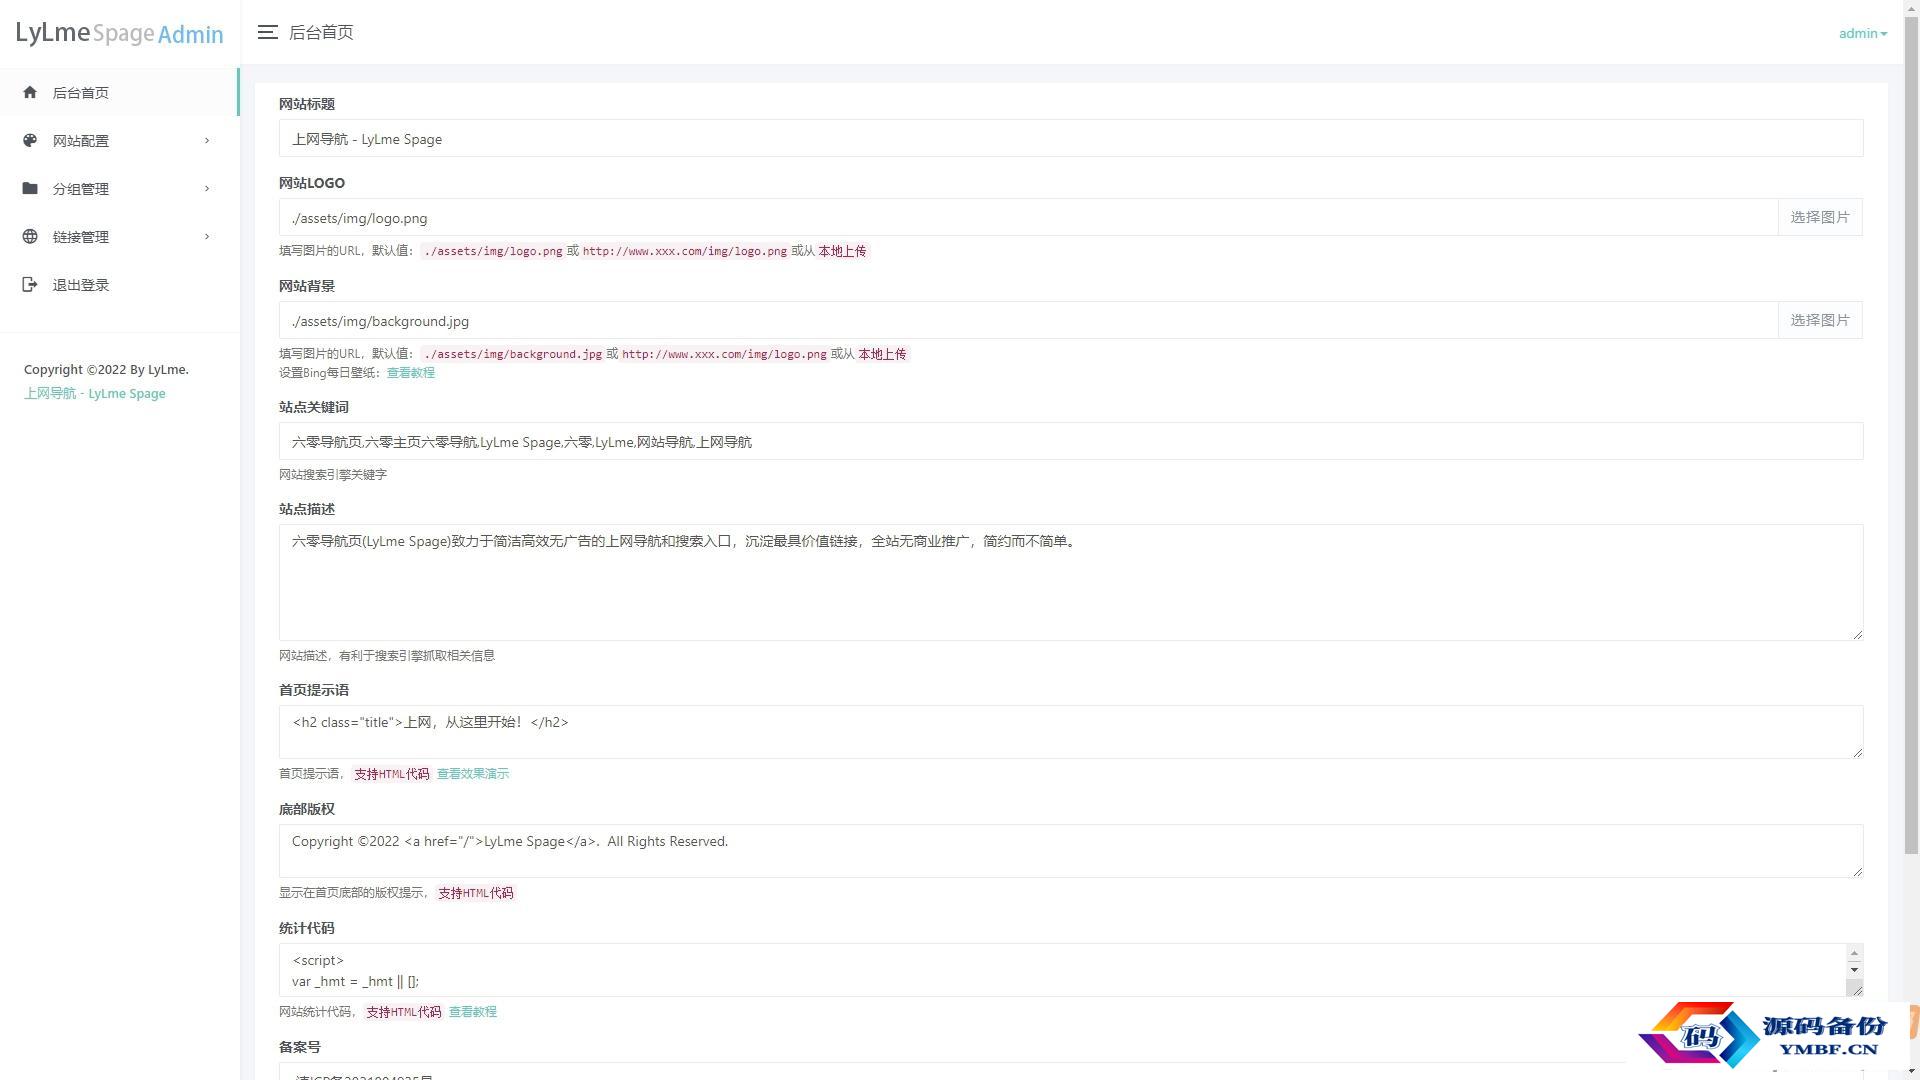Focus the 站点关键词 input field
Viewport: 1920px width, 1080px height.
1070,441
